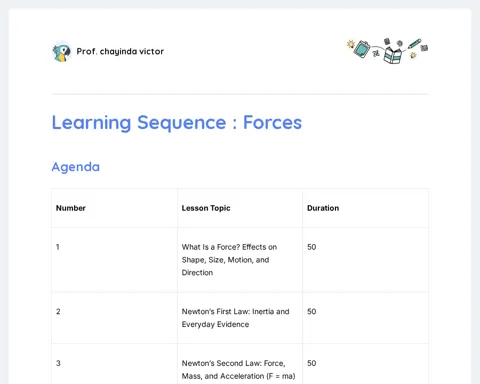Click the Number column header
Image resolution: width=480 pixels, height=384 pixels.
71,208
